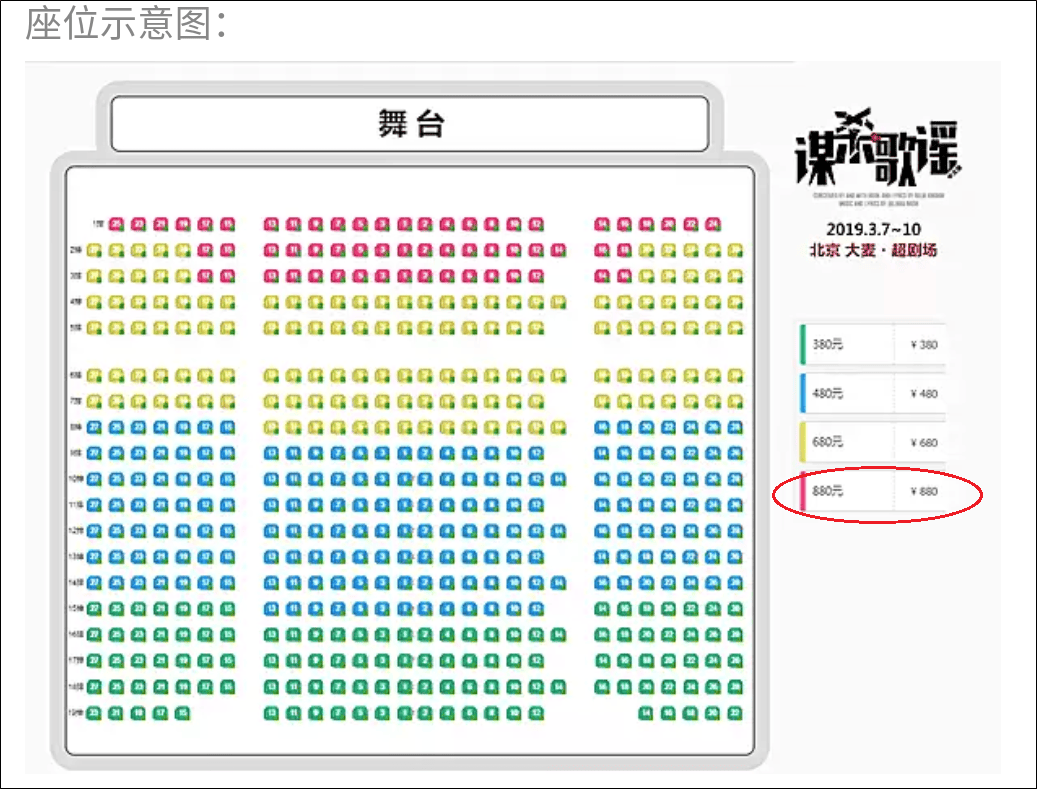Click the 北京 大麦·超剧场 venue text
This screenshot has width=1037, height=789.
[873, 250]
